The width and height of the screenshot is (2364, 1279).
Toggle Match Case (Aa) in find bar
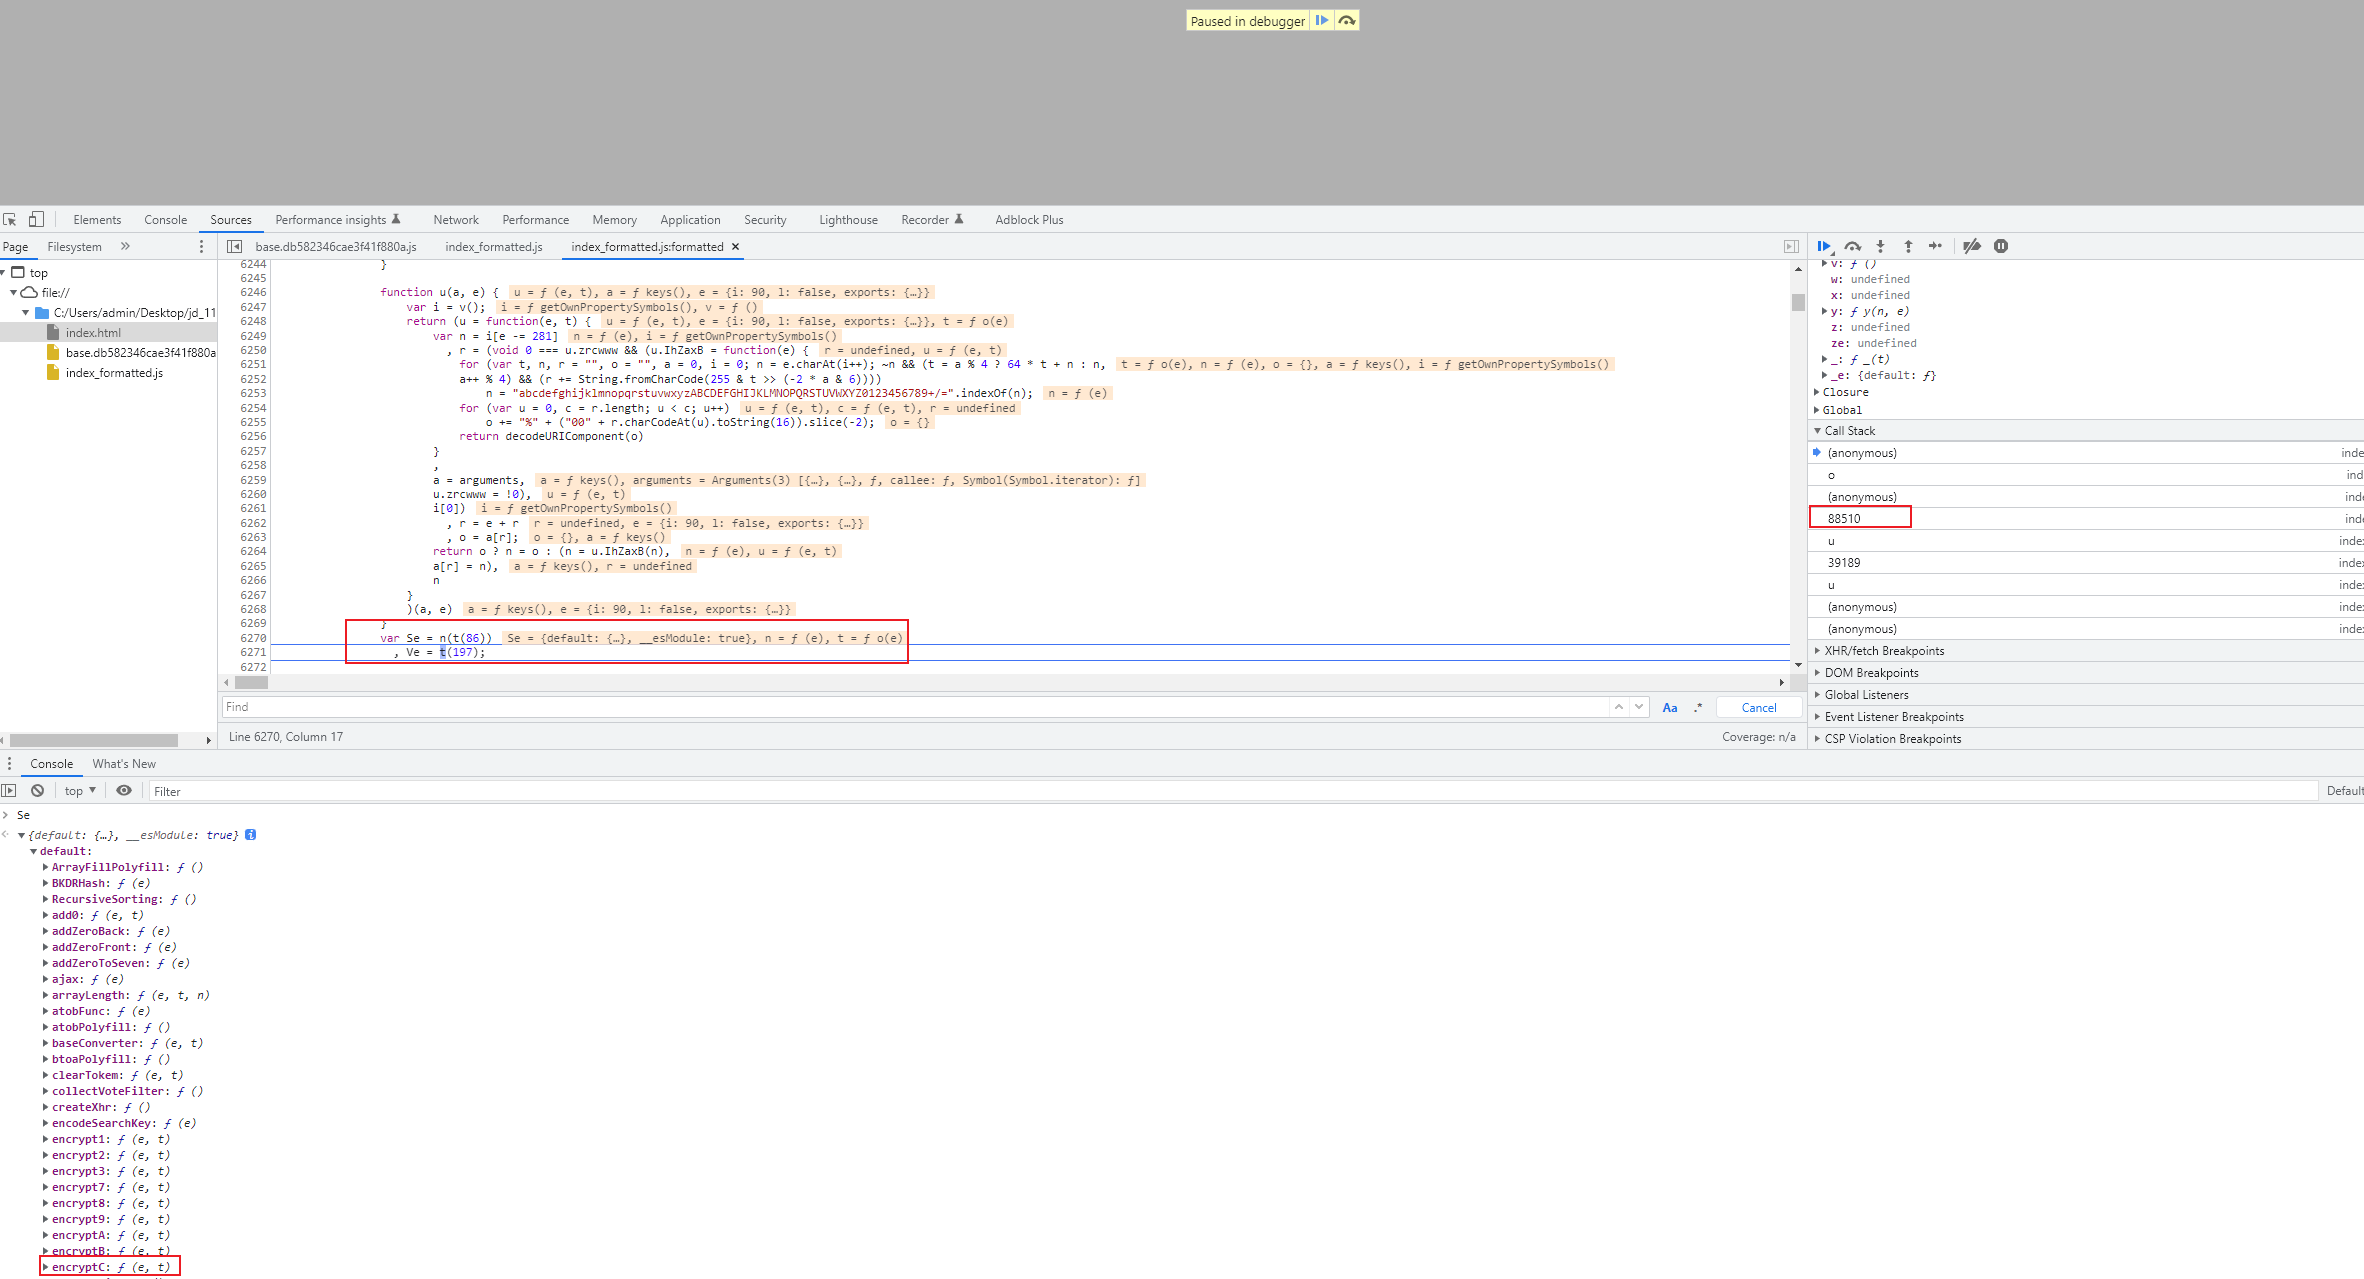click(x=1669, y=708)
